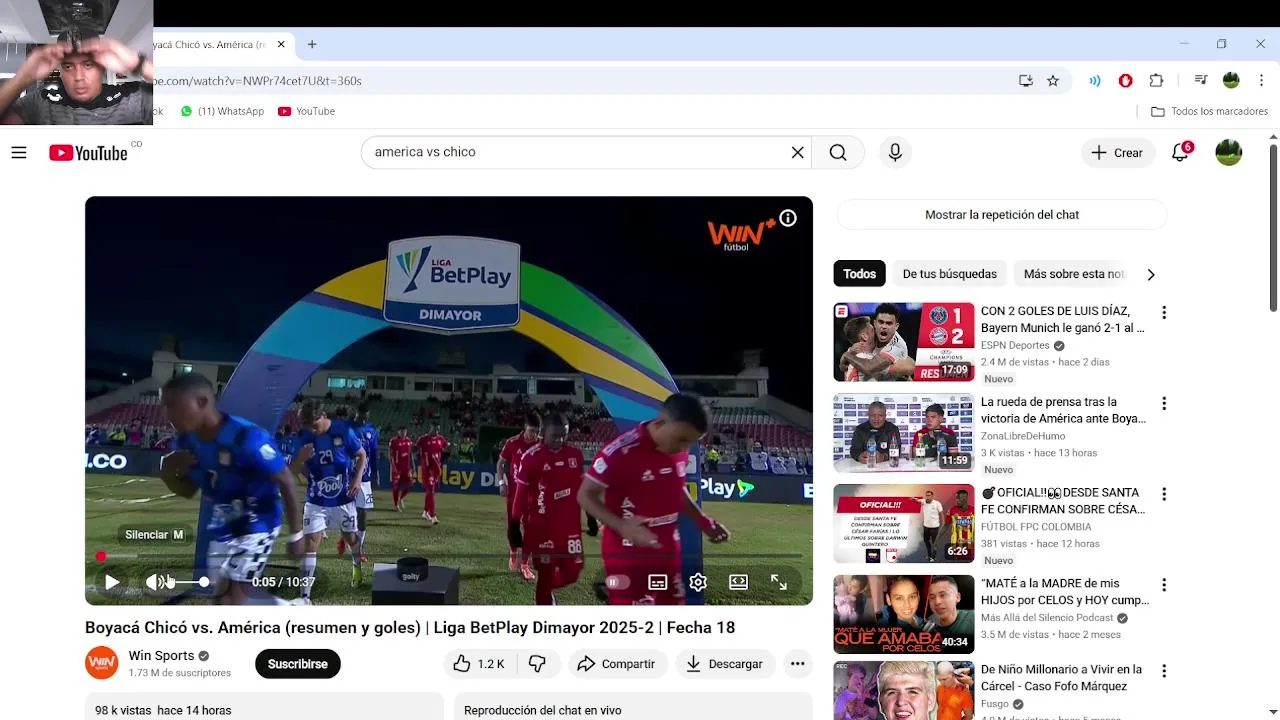Open the browser three-dot menu
Viewport: 1280px width, 720px height.
pyautogui.click(x=1259, y=81)
